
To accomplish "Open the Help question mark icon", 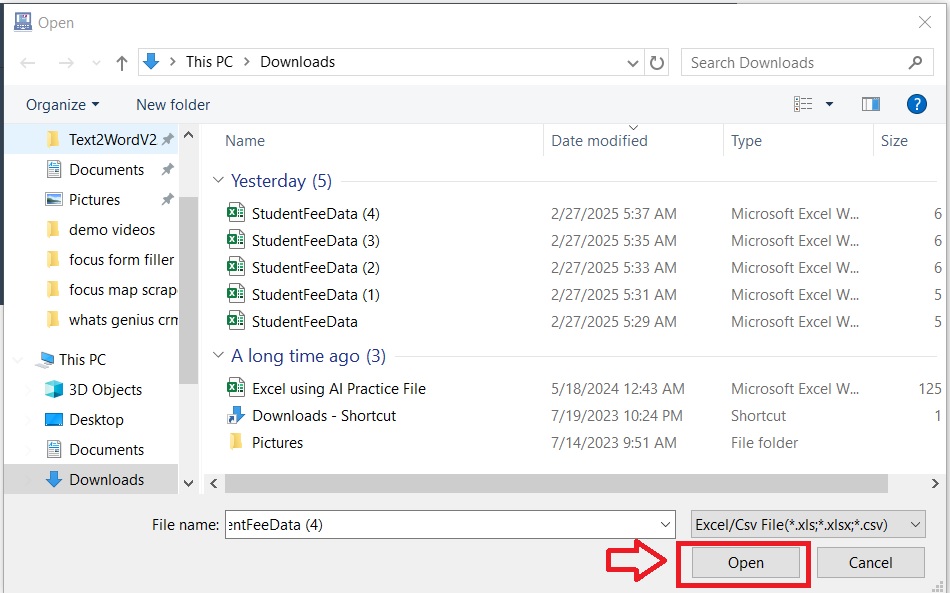I will click(916, 104).
